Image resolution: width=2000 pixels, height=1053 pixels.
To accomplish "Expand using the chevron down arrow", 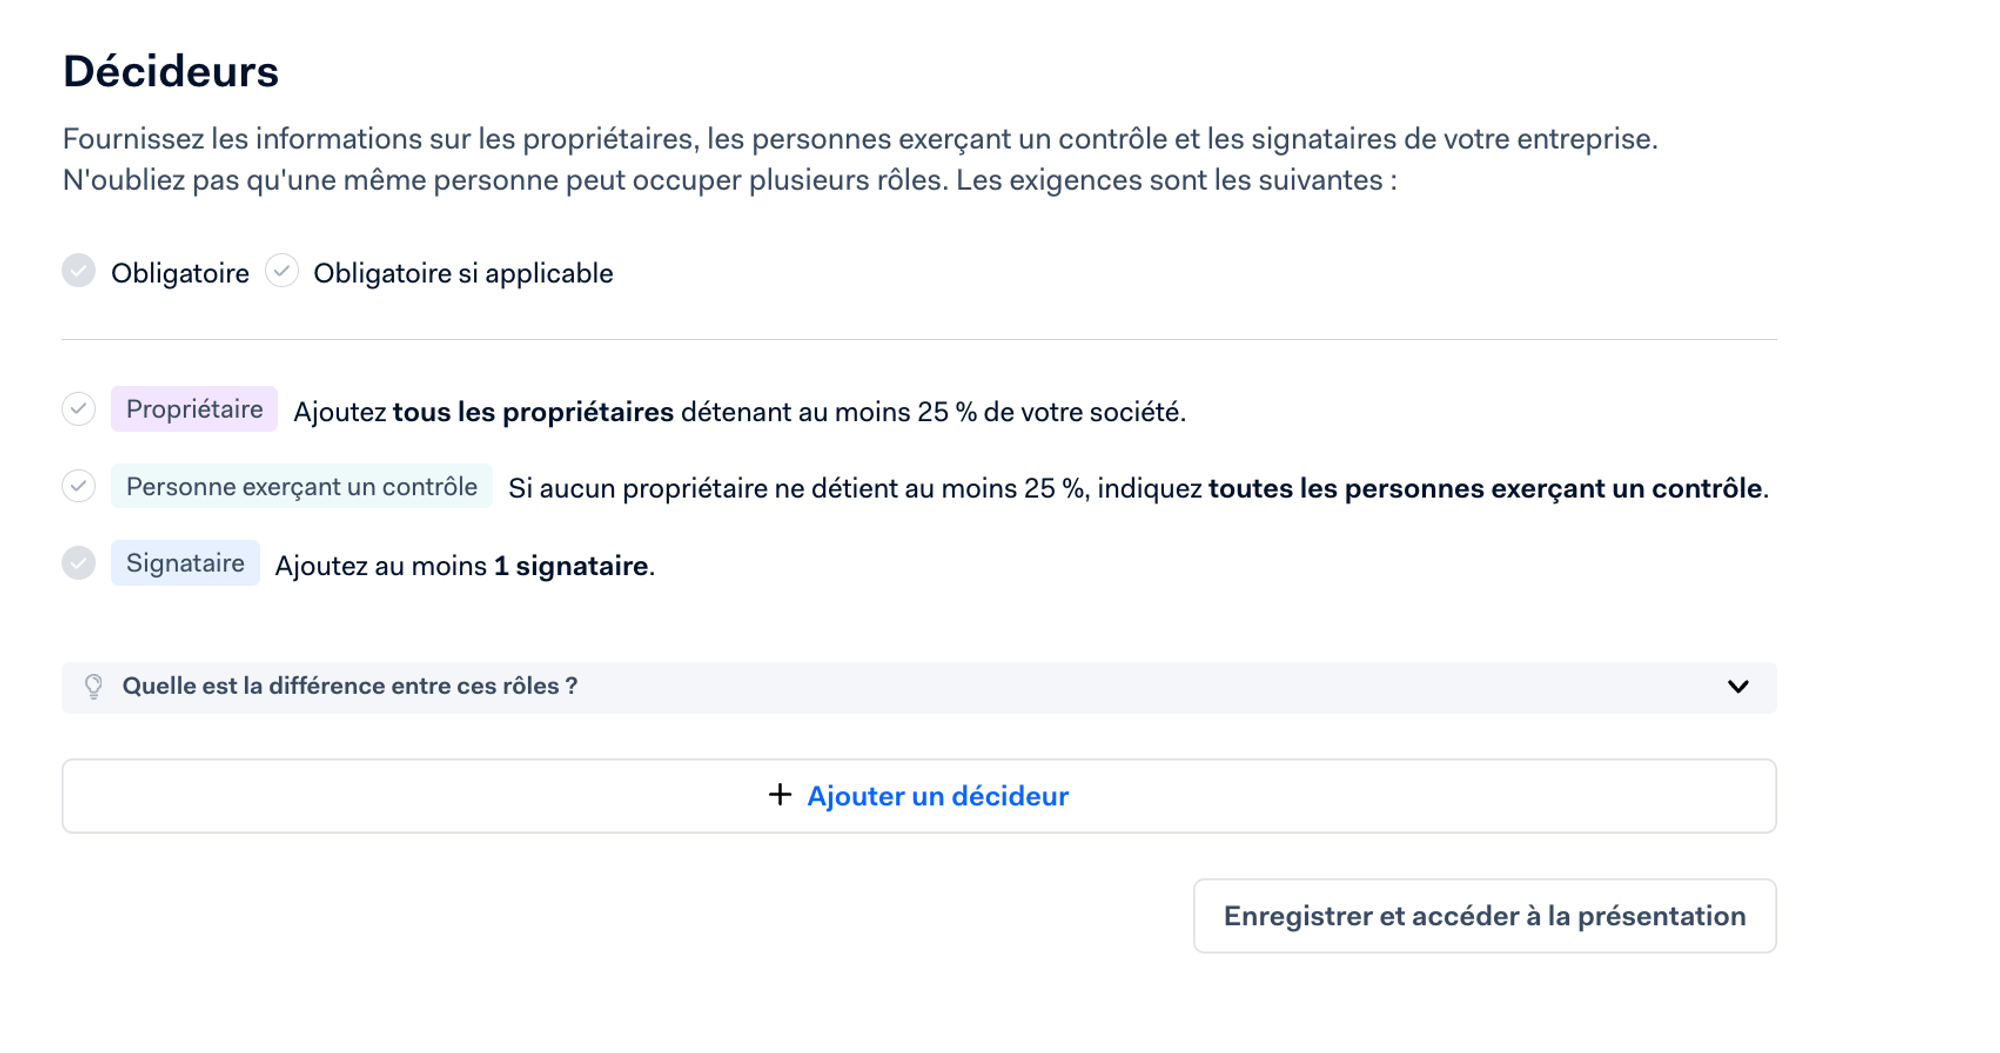I will point(1738,687).
